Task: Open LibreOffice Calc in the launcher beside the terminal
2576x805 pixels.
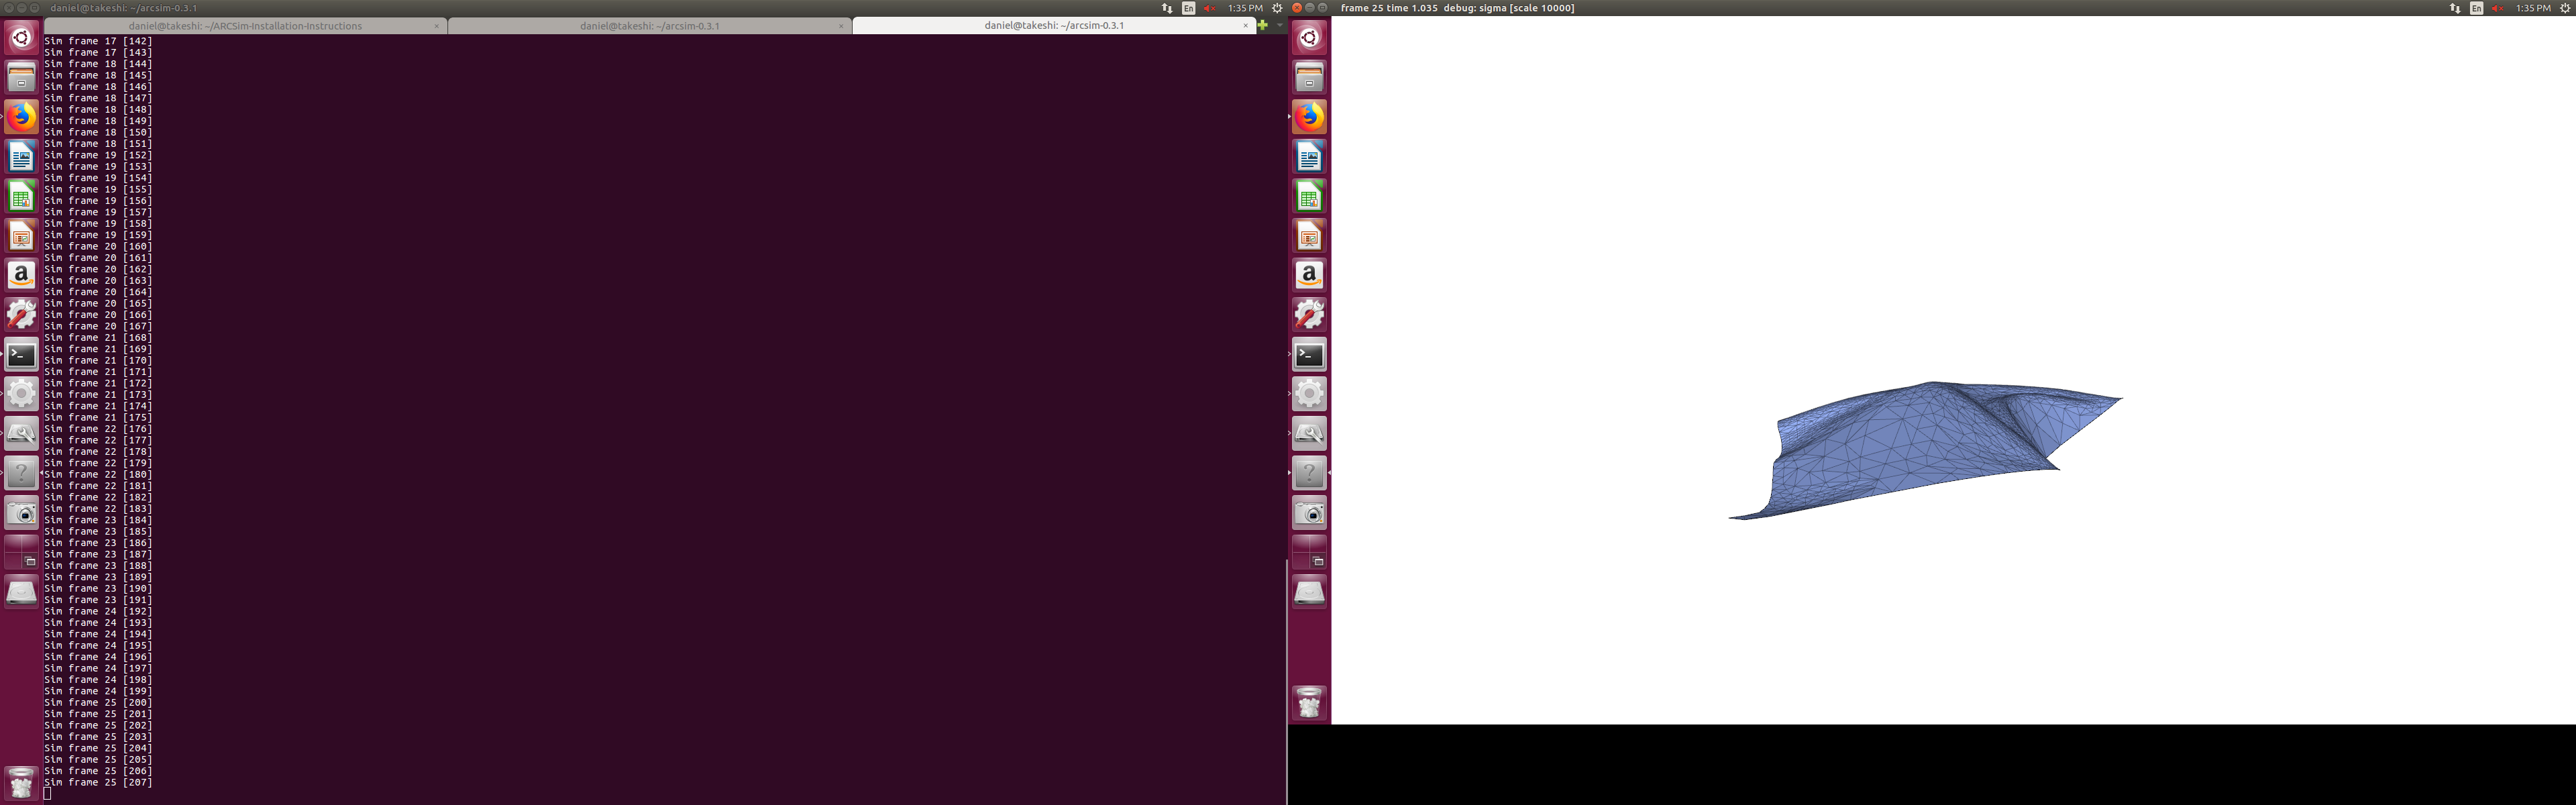Action: (21, 196)
